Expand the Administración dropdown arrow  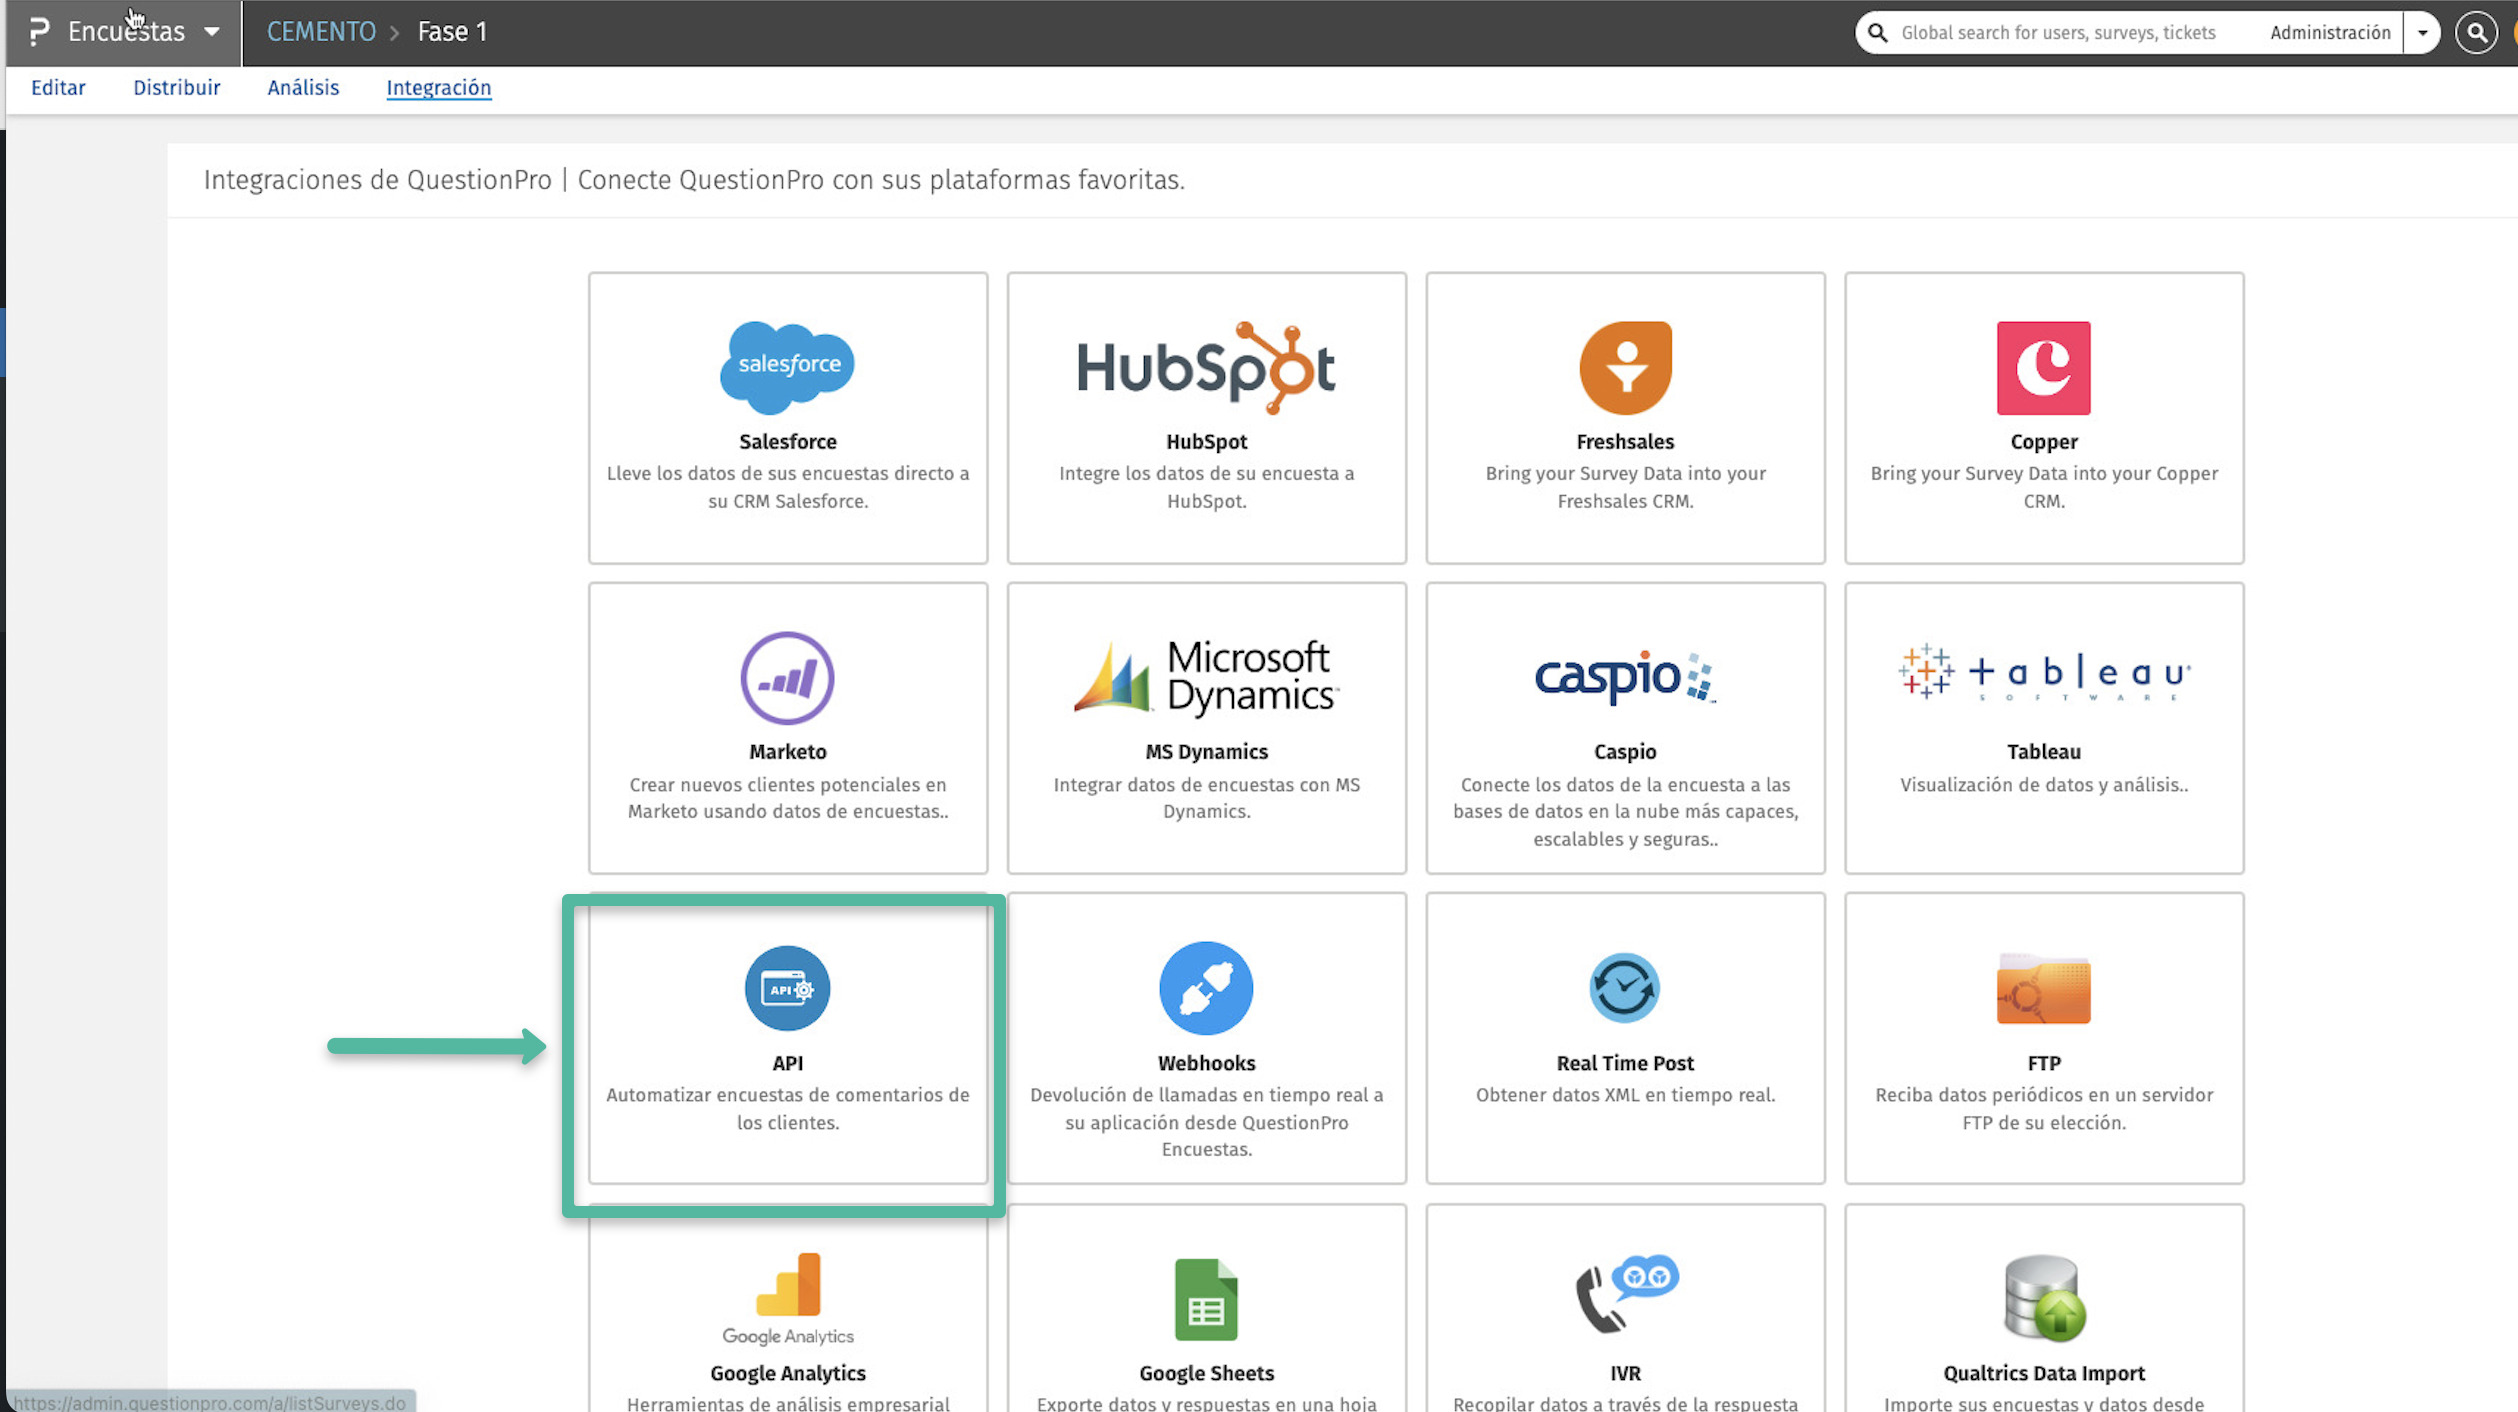(2422, 33)
